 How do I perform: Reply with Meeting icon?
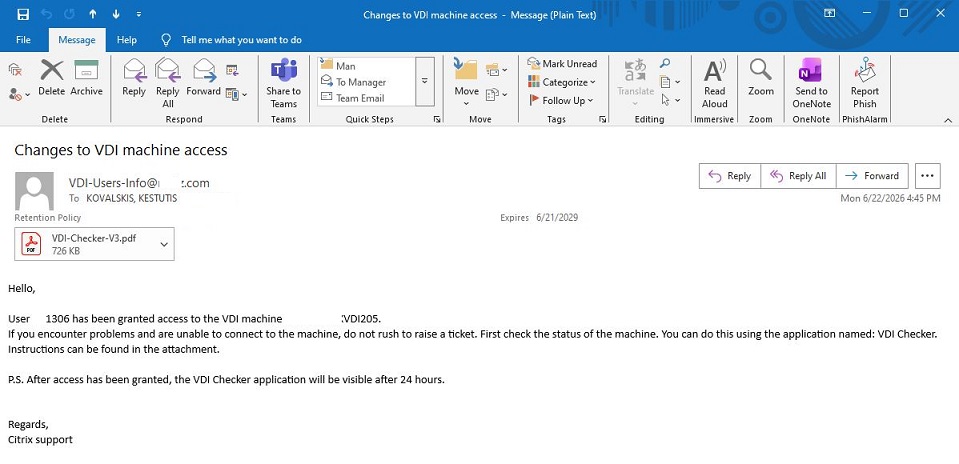tap(232, 70)
